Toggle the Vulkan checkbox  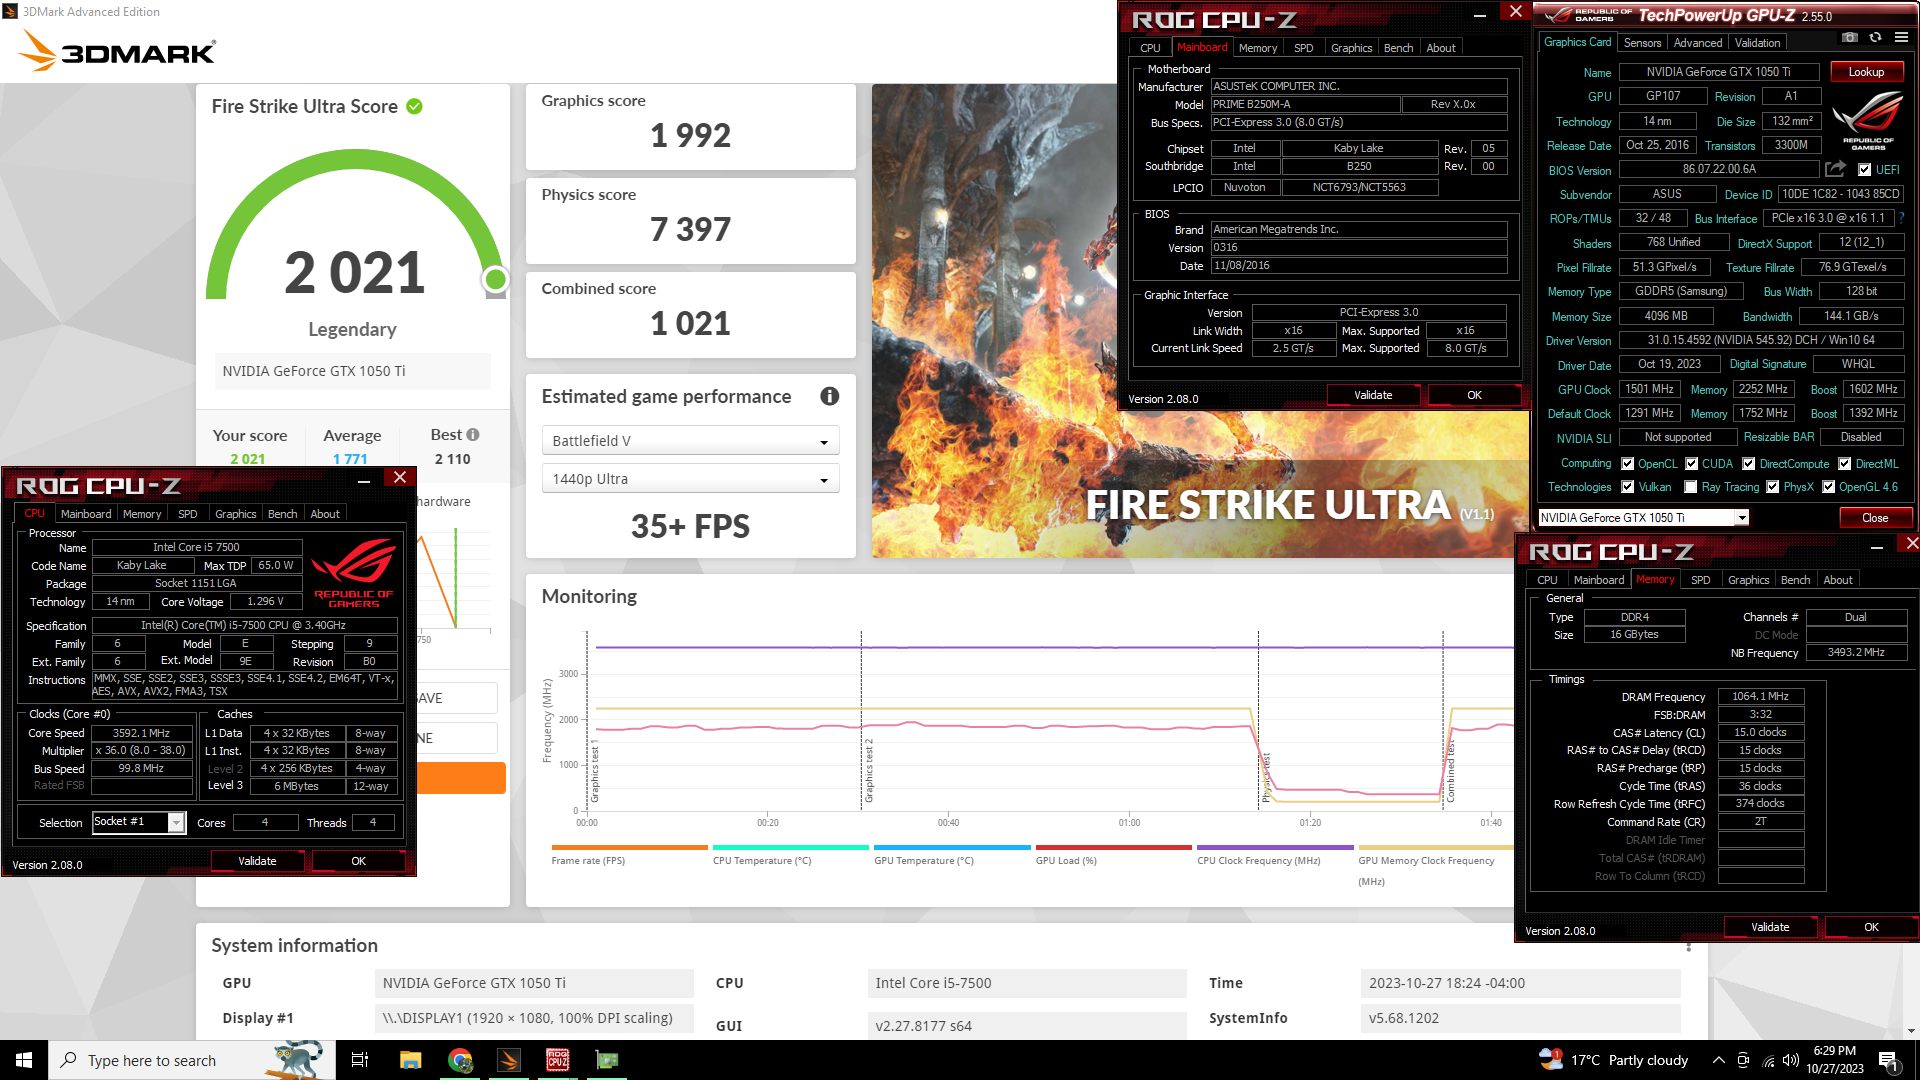coord(1628,487)
